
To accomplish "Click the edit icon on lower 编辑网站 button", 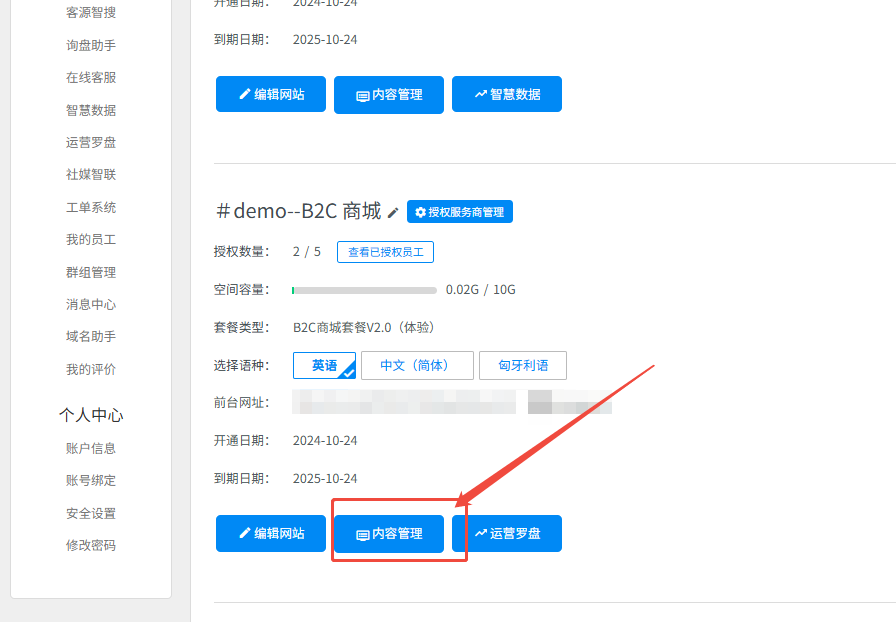I will [243, 533].
